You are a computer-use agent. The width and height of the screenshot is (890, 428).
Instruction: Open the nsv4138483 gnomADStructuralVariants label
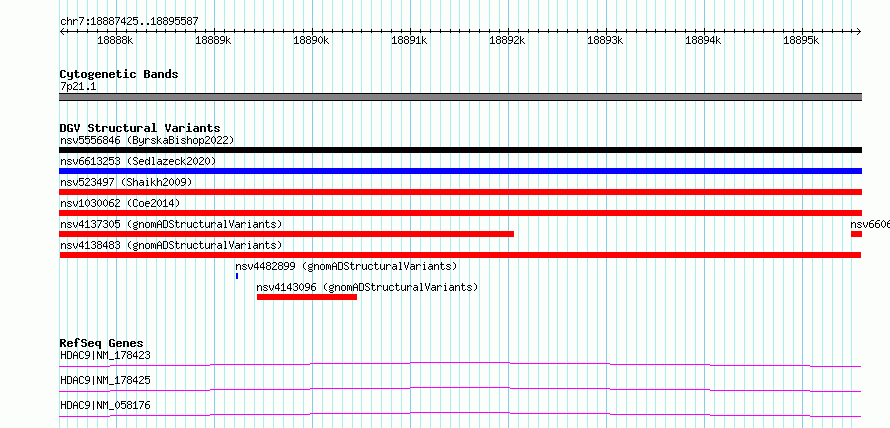coord(171,245)
